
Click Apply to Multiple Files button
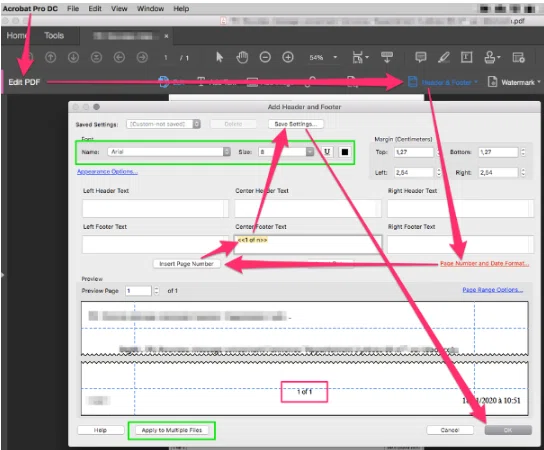[172, 430]
